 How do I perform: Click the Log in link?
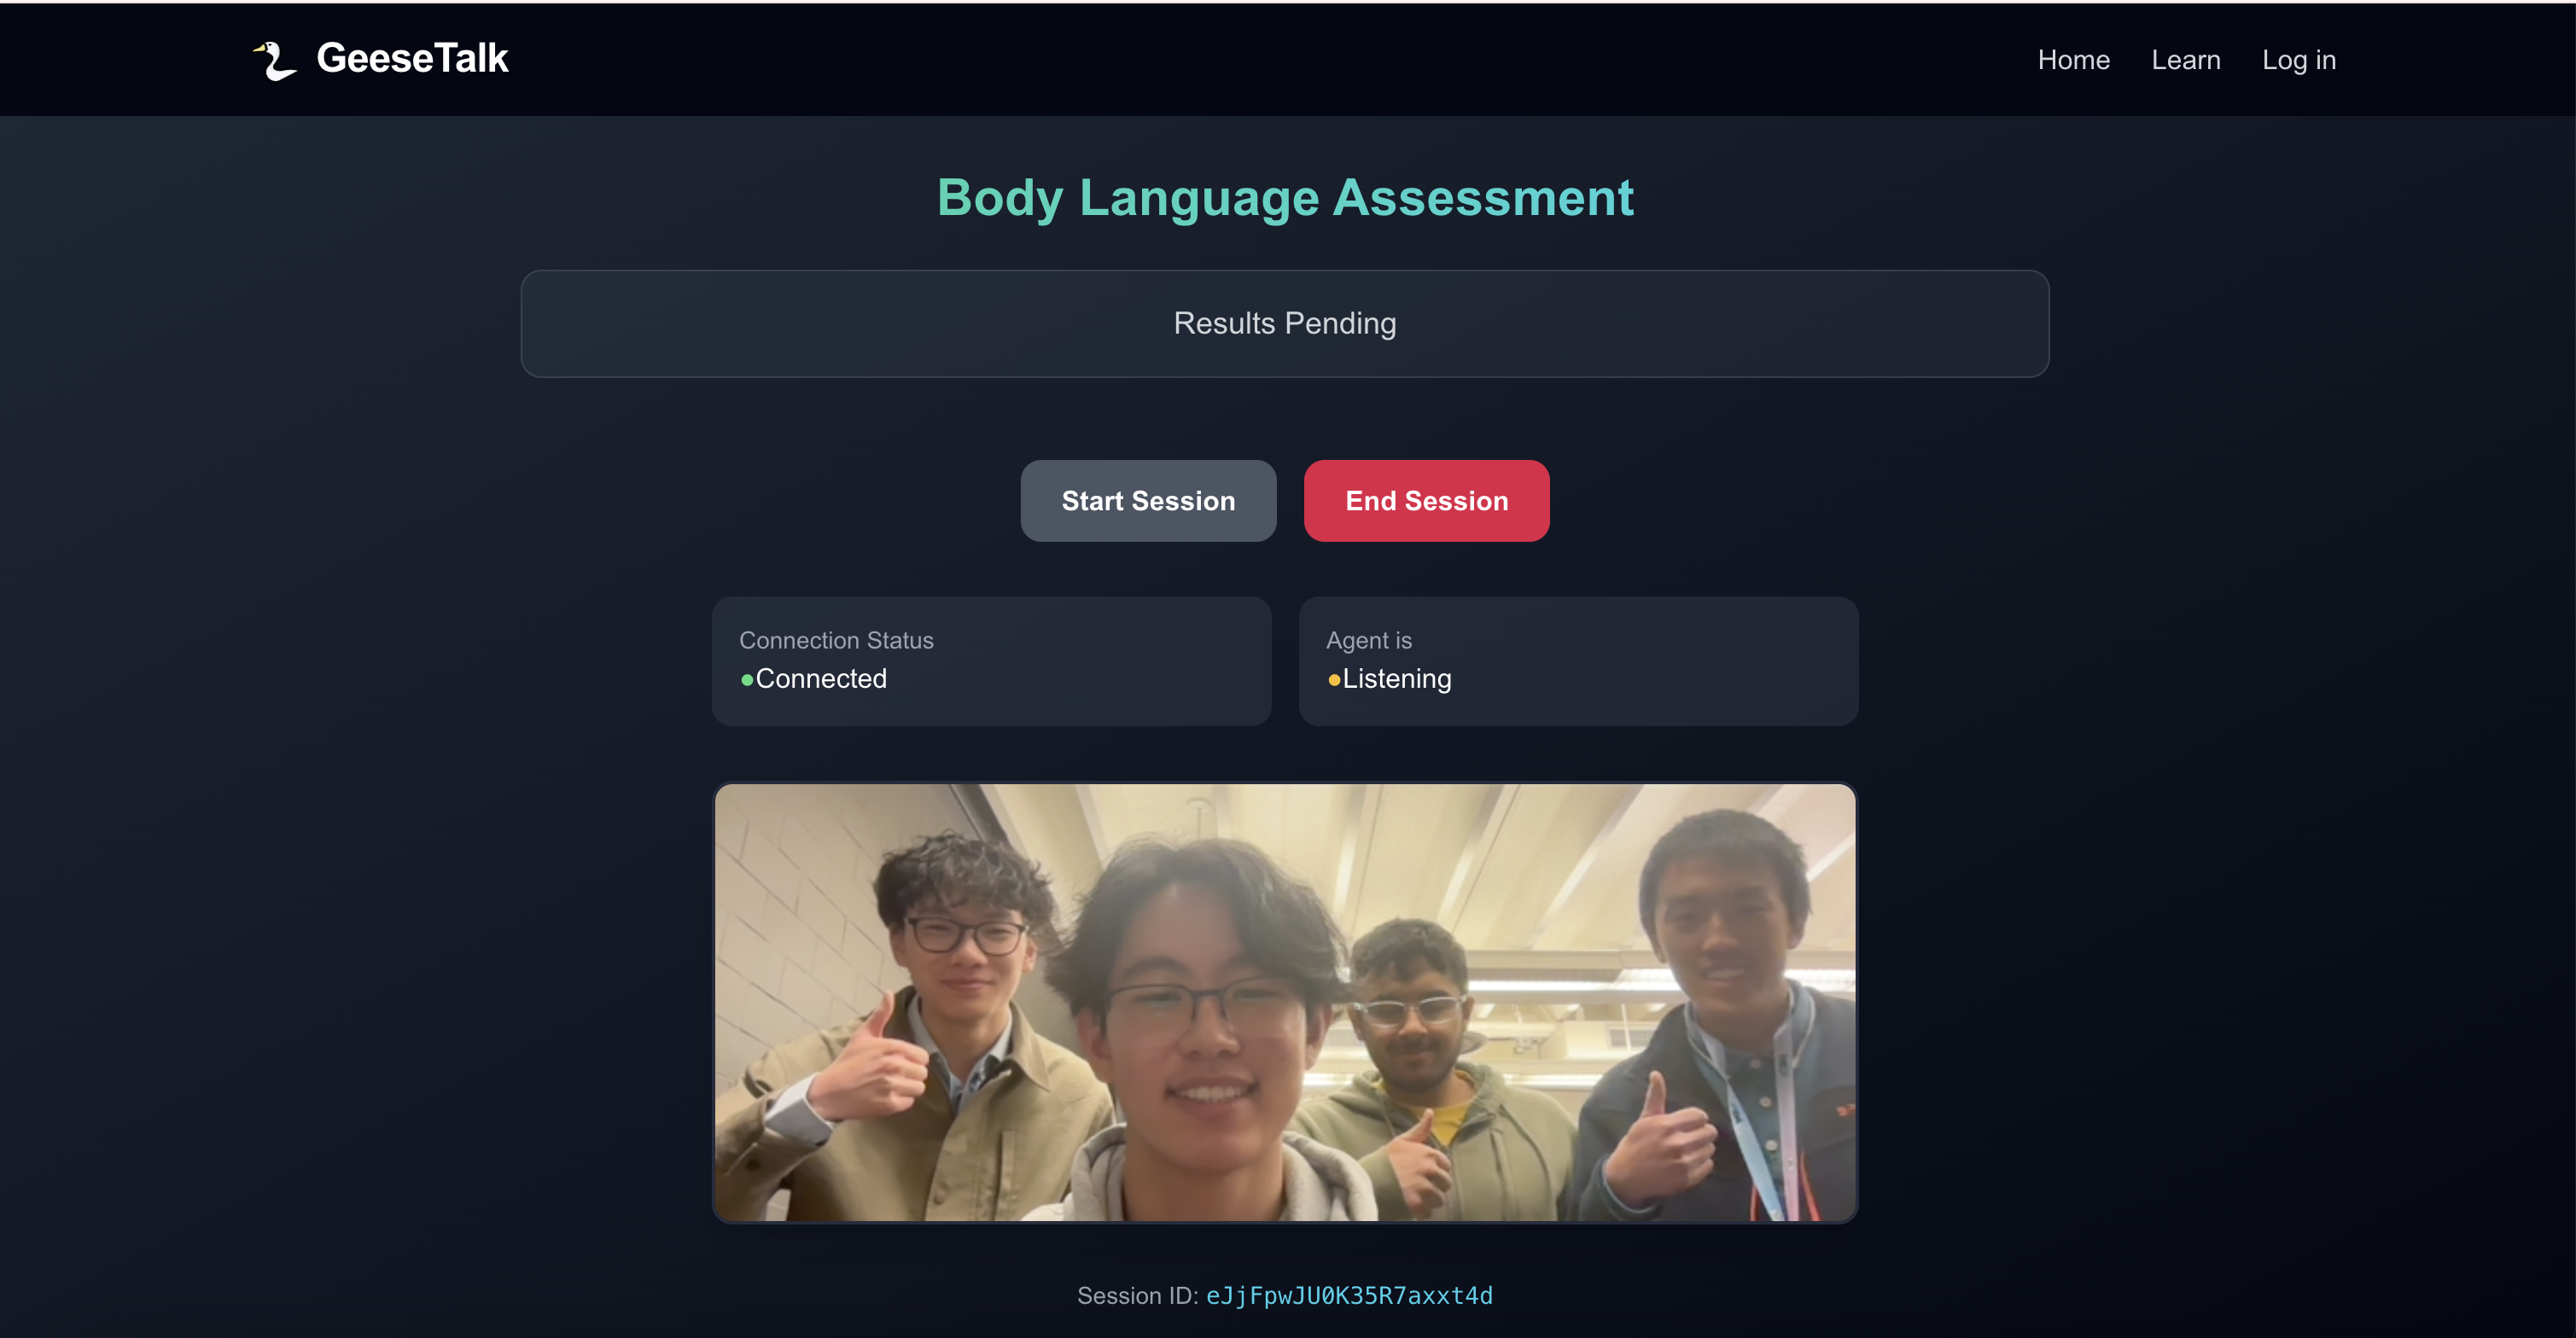pos(2298,60)
